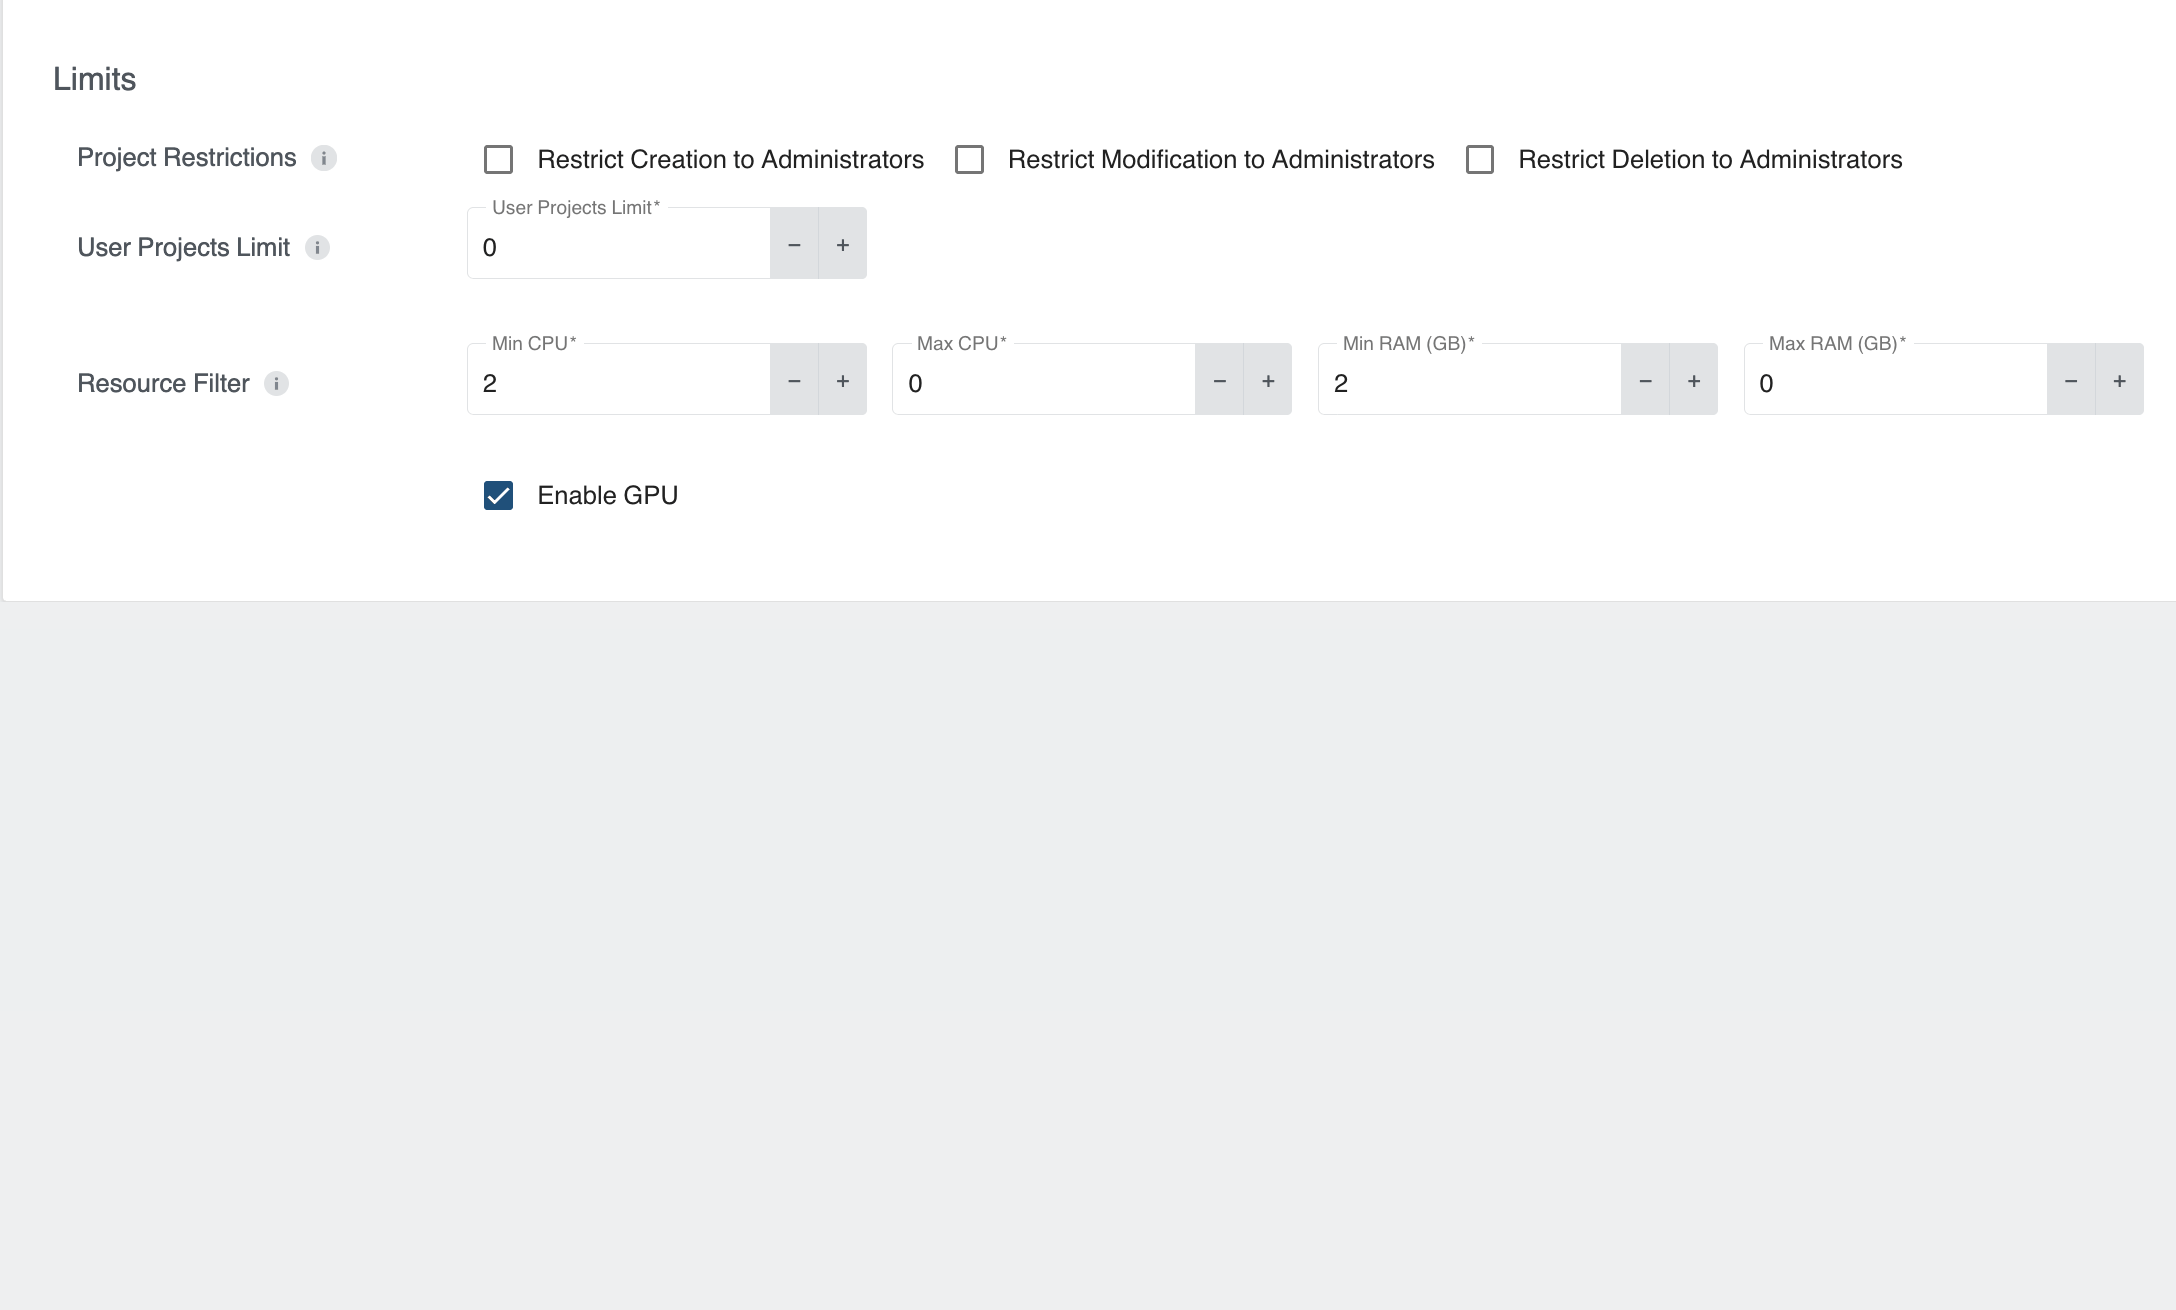Screen dimensions: 2176x1310
Task: Decrease User Projects Limit with minus
Action: [x=794, y=245]
